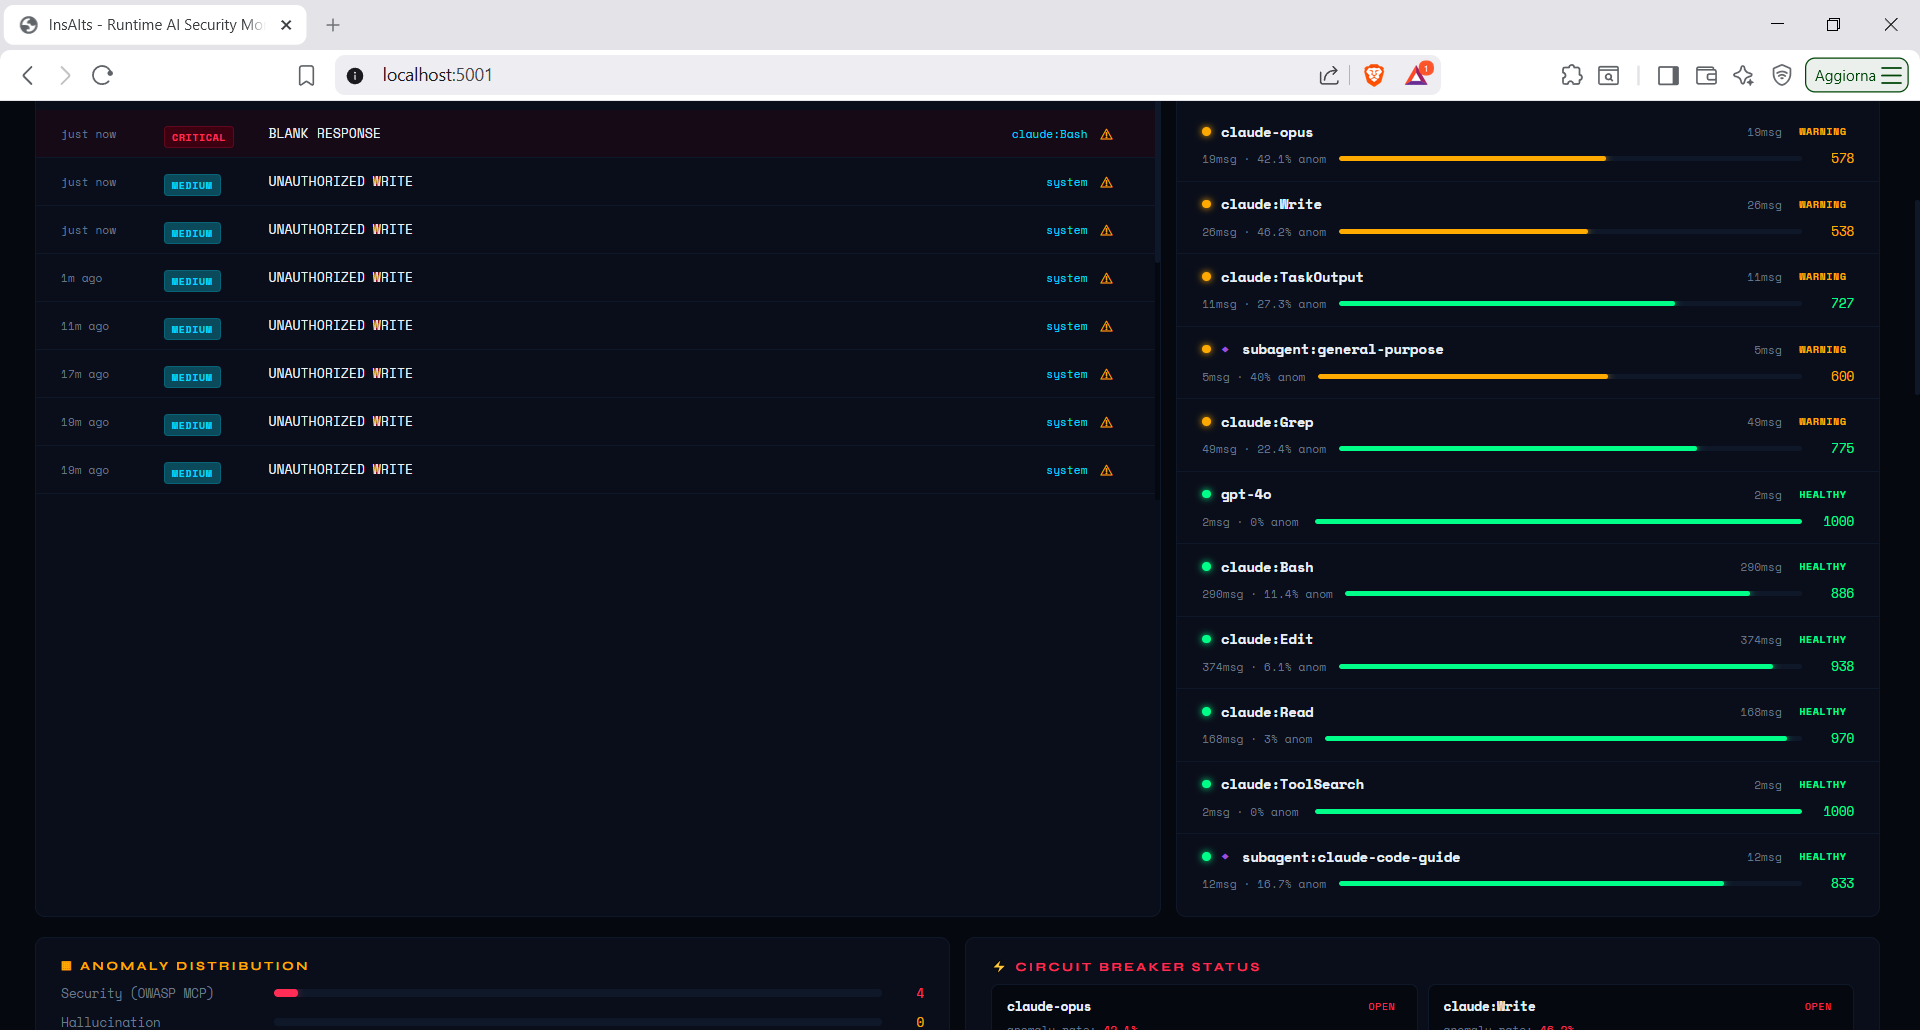
Task: Open the Leo AI sparkle icon
Action: (x=1744, y=75)
